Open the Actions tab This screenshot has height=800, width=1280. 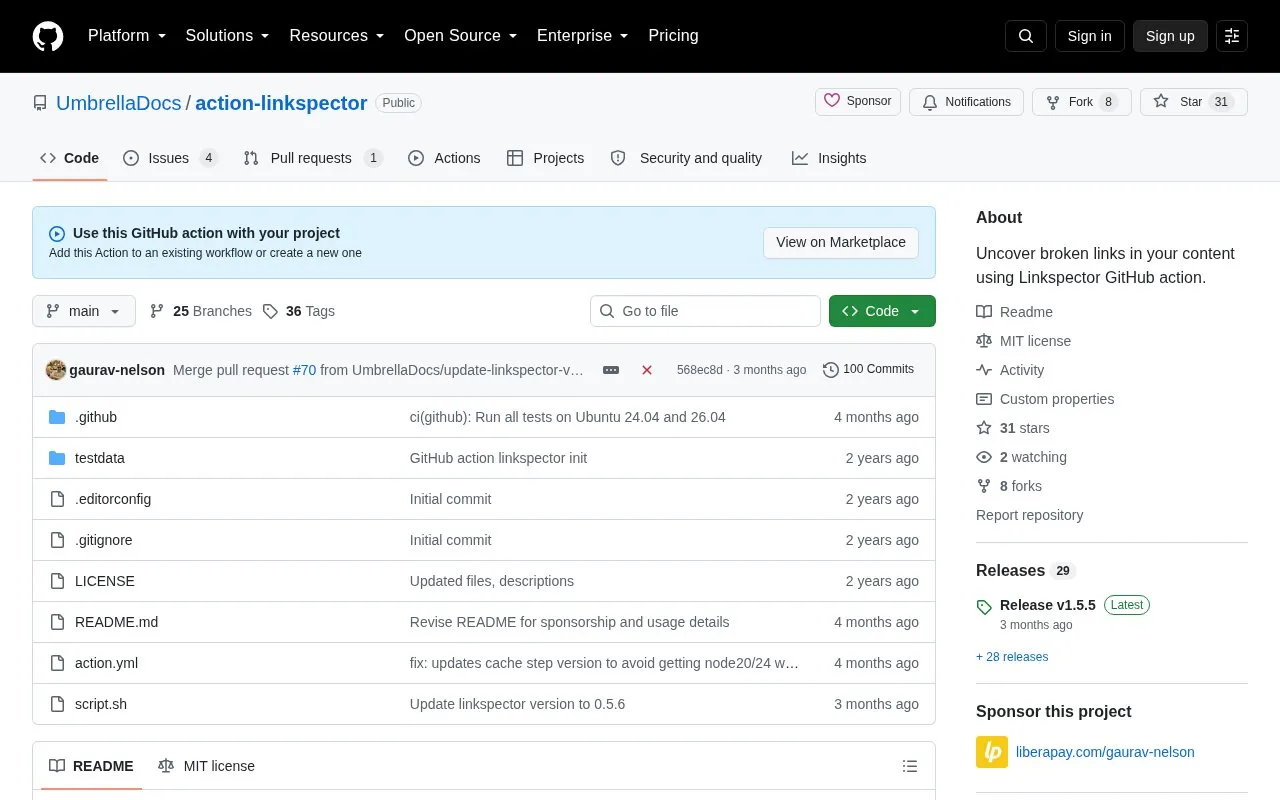[x=444, y=158]
